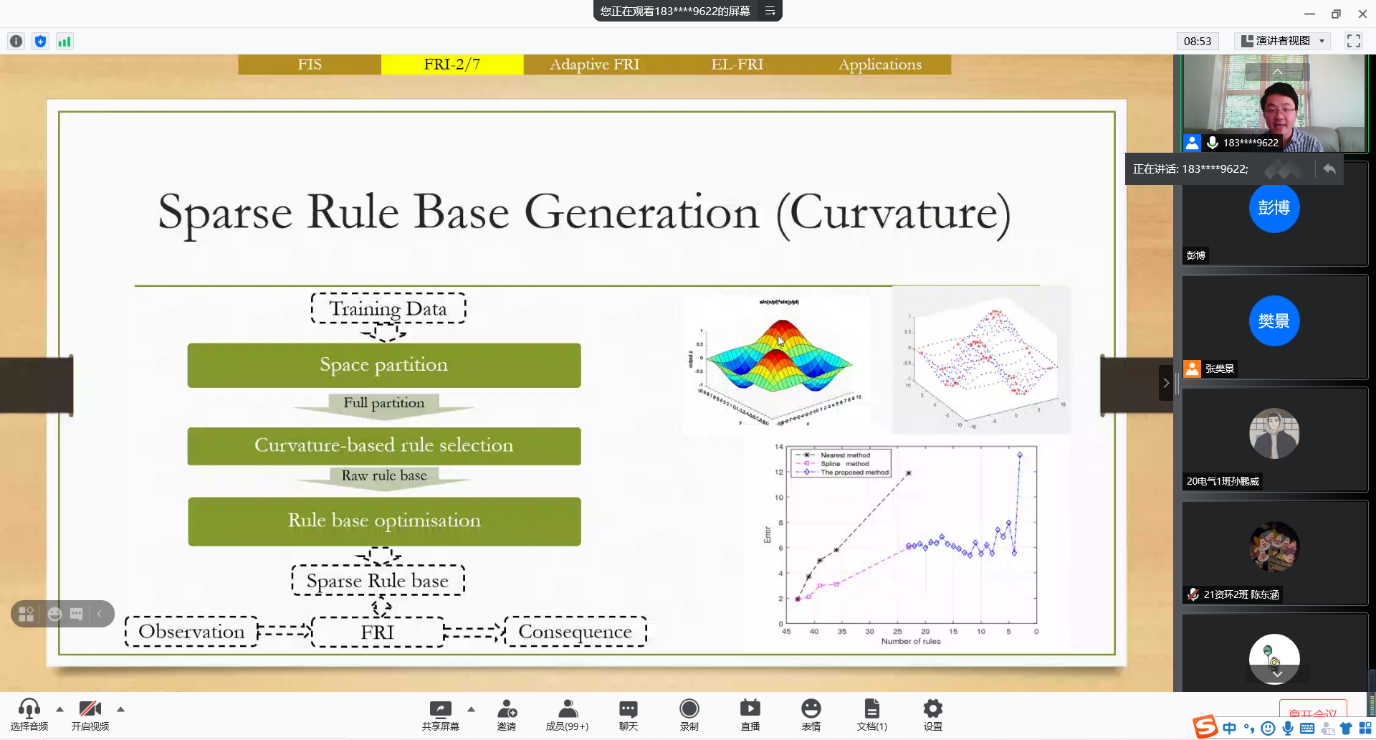1376x740 pixels.
Task: Open 表情 emoji reactions
Action: (x=811, y=714)
